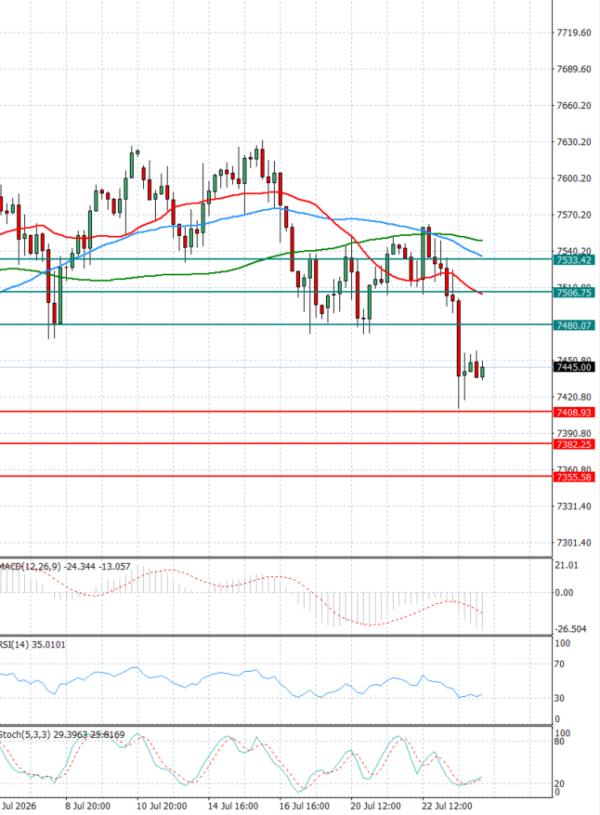Click the 8 Jul 20:00 time label
Viewport: 600px width, 815px height.
[x=88, y=806]
